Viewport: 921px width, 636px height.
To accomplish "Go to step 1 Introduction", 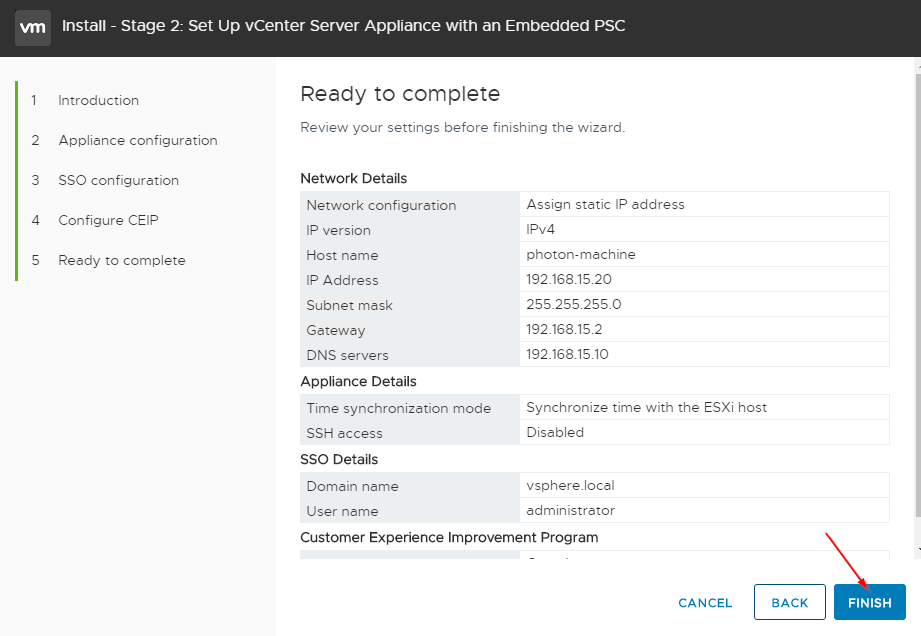I will click(x=98, y=100).
